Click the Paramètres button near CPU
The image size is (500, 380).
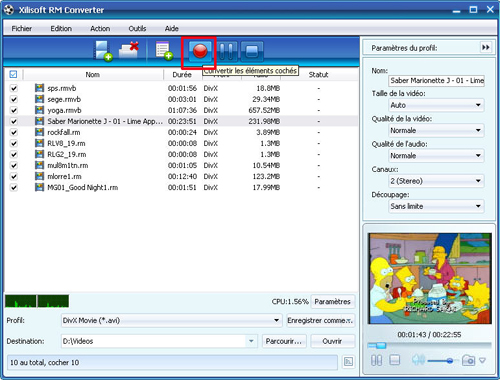pos(332,302)
